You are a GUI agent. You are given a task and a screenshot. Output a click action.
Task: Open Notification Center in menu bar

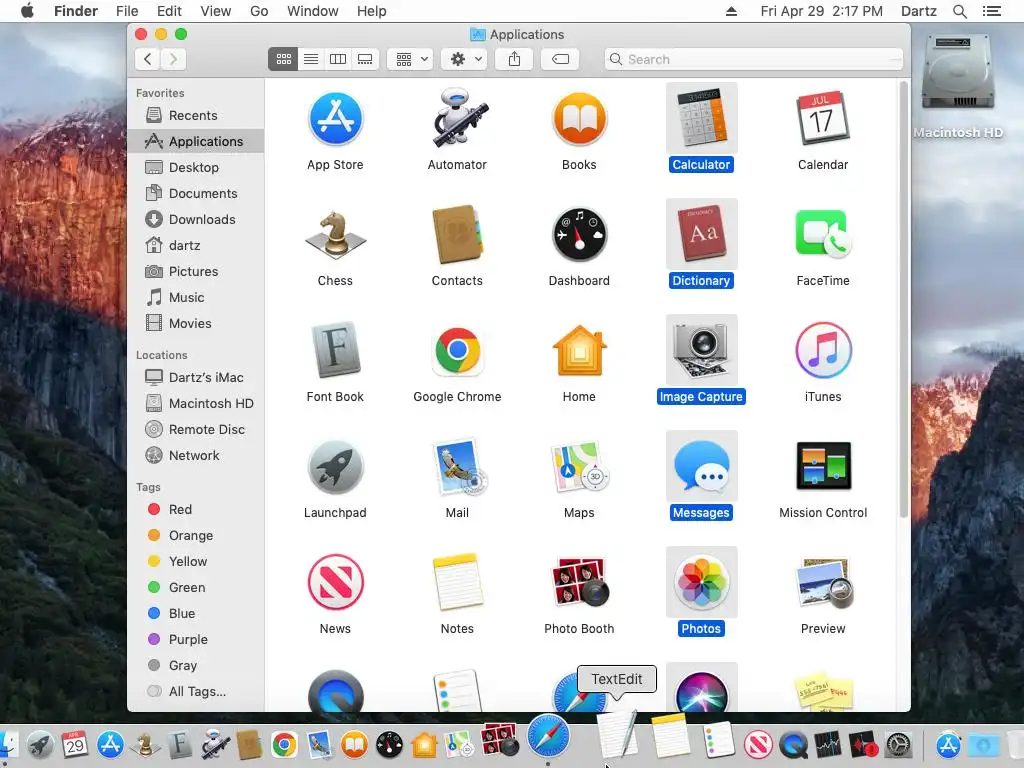pyautogui.click(x=992, y=11)
